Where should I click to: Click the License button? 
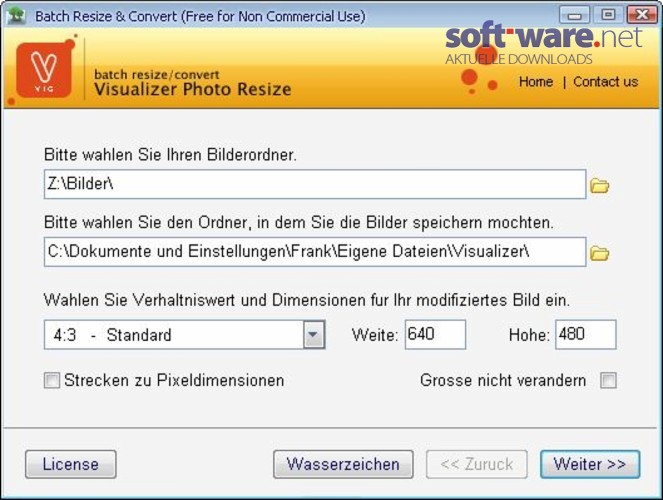point(71,464)
